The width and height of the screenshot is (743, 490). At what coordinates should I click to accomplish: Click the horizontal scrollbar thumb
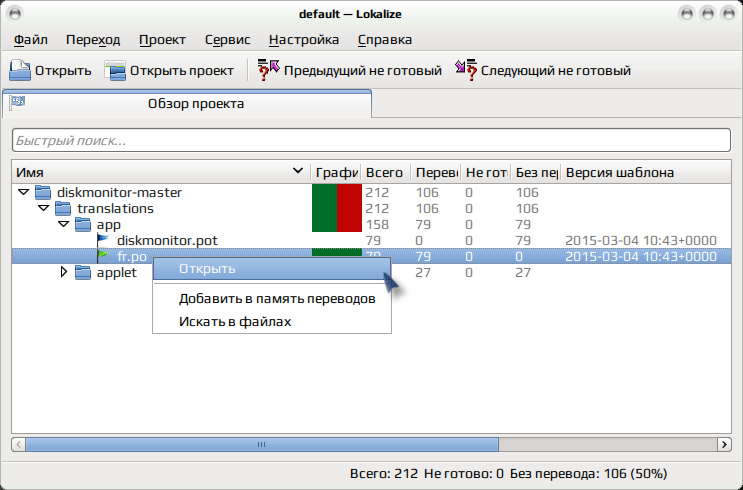(x=262, y=445)
